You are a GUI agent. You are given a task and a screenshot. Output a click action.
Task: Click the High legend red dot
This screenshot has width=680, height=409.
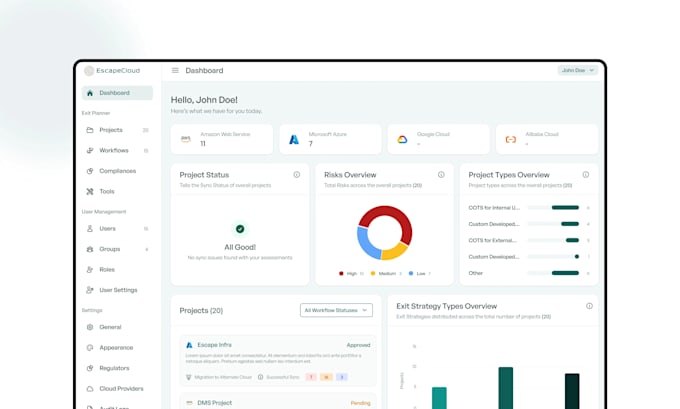(x=341, y=274)
